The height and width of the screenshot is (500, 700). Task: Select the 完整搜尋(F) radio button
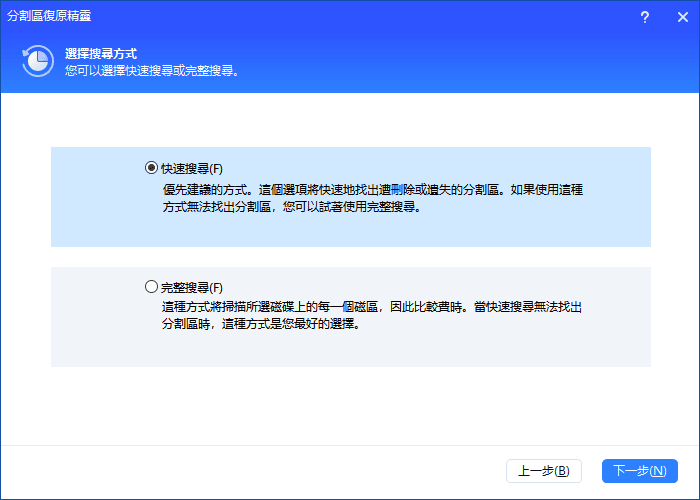[x=151, y=287]
